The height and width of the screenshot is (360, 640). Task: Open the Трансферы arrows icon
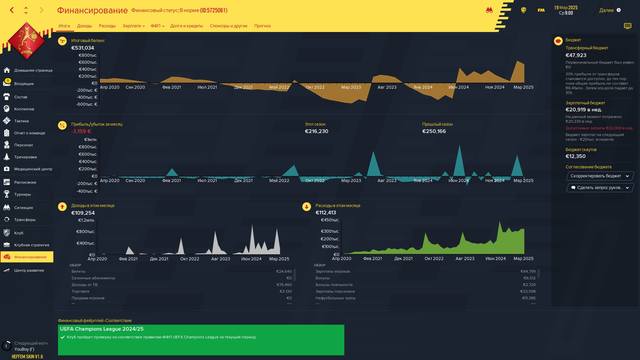coord(7,220)
